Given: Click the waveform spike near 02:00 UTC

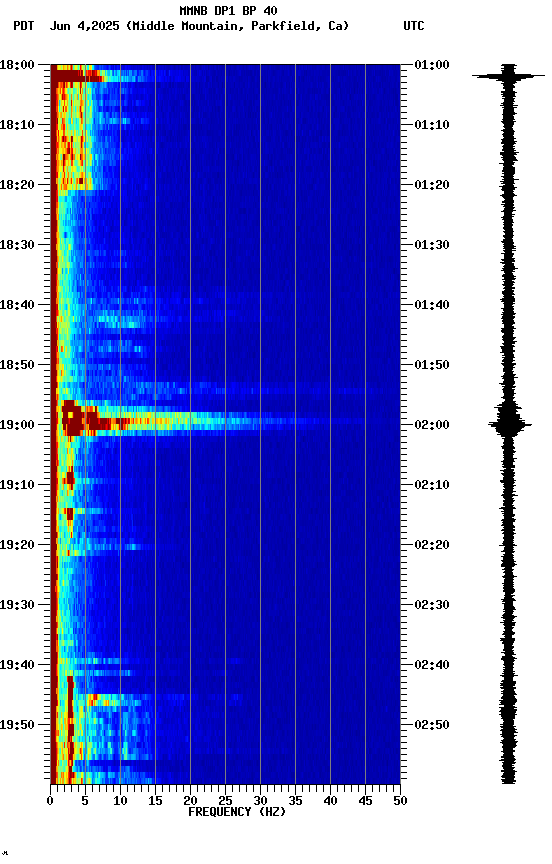Looking at the screenshot, I should coord(510,424).
